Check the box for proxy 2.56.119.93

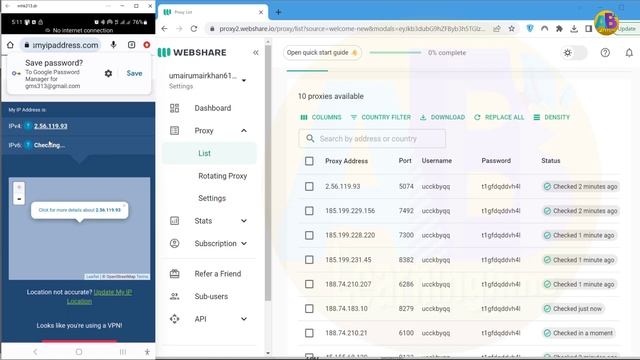tap(309, 187)
